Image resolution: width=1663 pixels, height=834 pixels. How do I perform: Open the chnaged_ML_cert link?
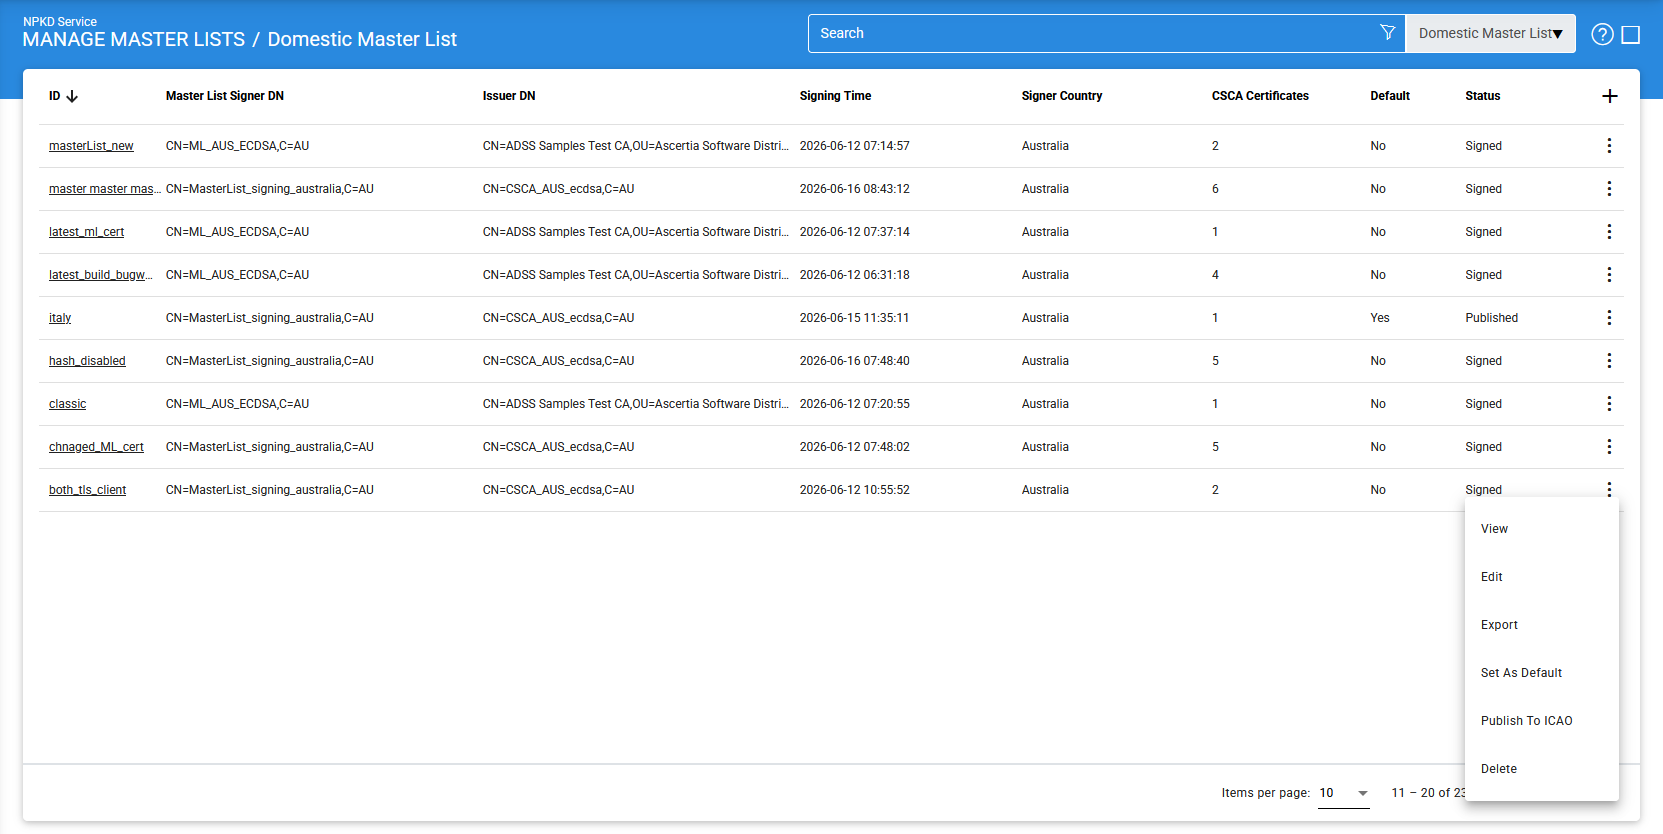point(96,447)
